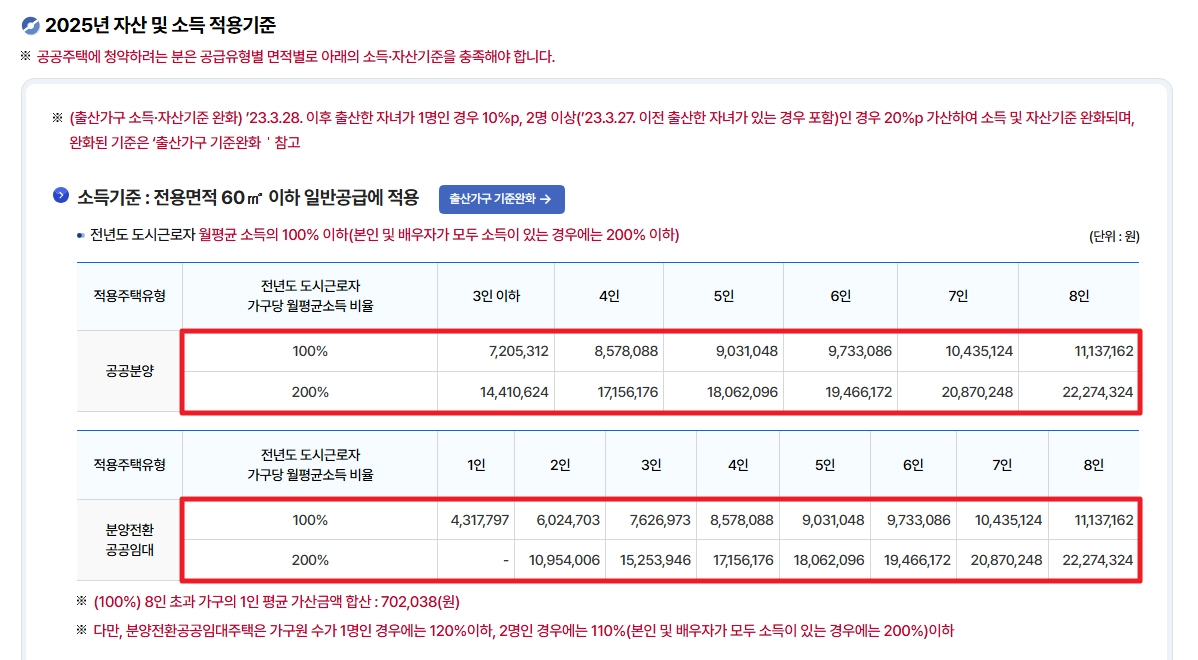Screen dimensions: 1198x660
Task: Select the 출산가구 기준완화 blue button
Action: point(501,198)
